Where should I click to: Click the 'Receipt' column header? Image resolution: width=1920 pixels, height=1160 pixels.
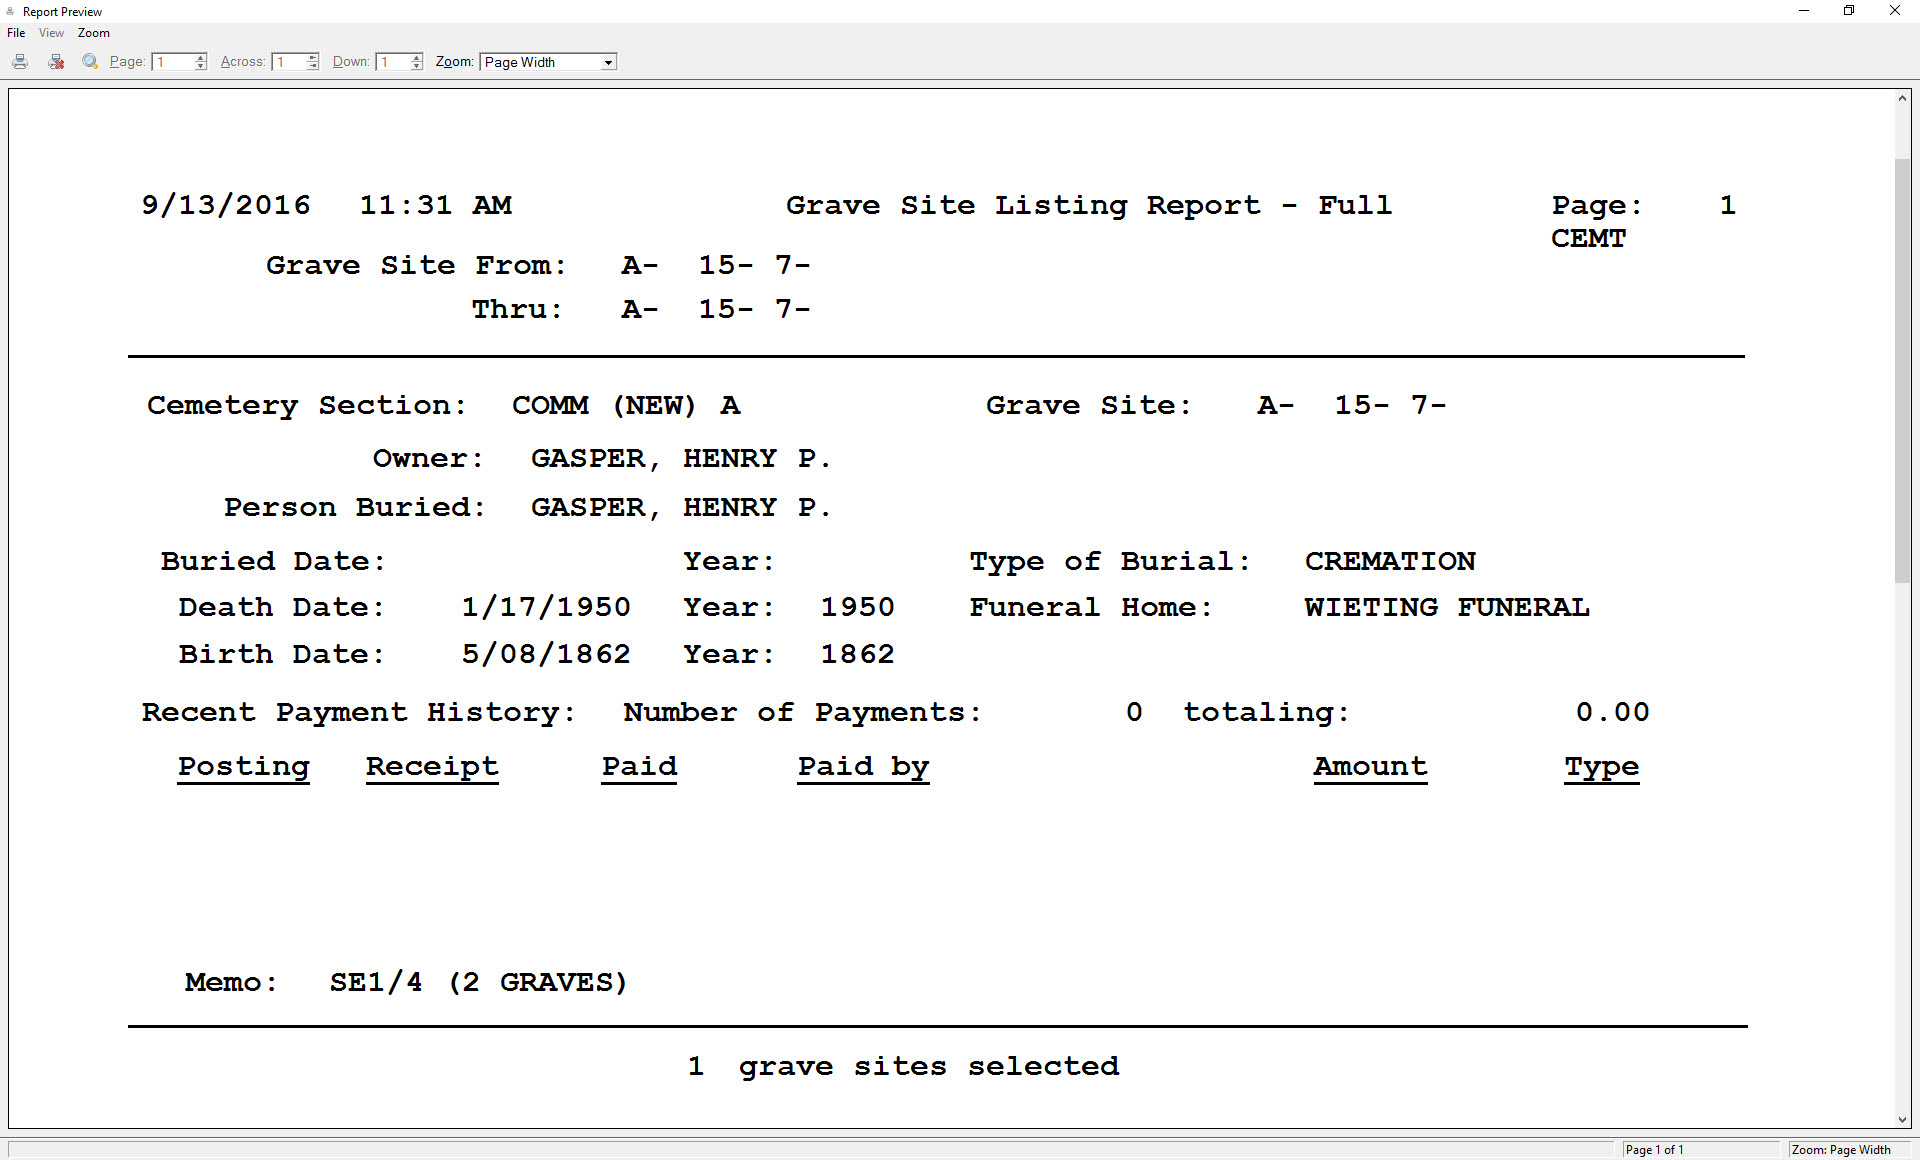[x=432, y=767]
